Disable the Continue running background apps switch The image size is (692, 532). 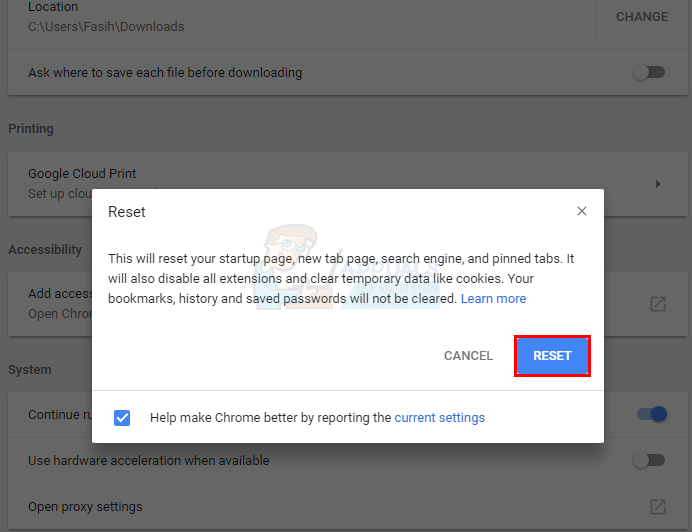[654, 414]
